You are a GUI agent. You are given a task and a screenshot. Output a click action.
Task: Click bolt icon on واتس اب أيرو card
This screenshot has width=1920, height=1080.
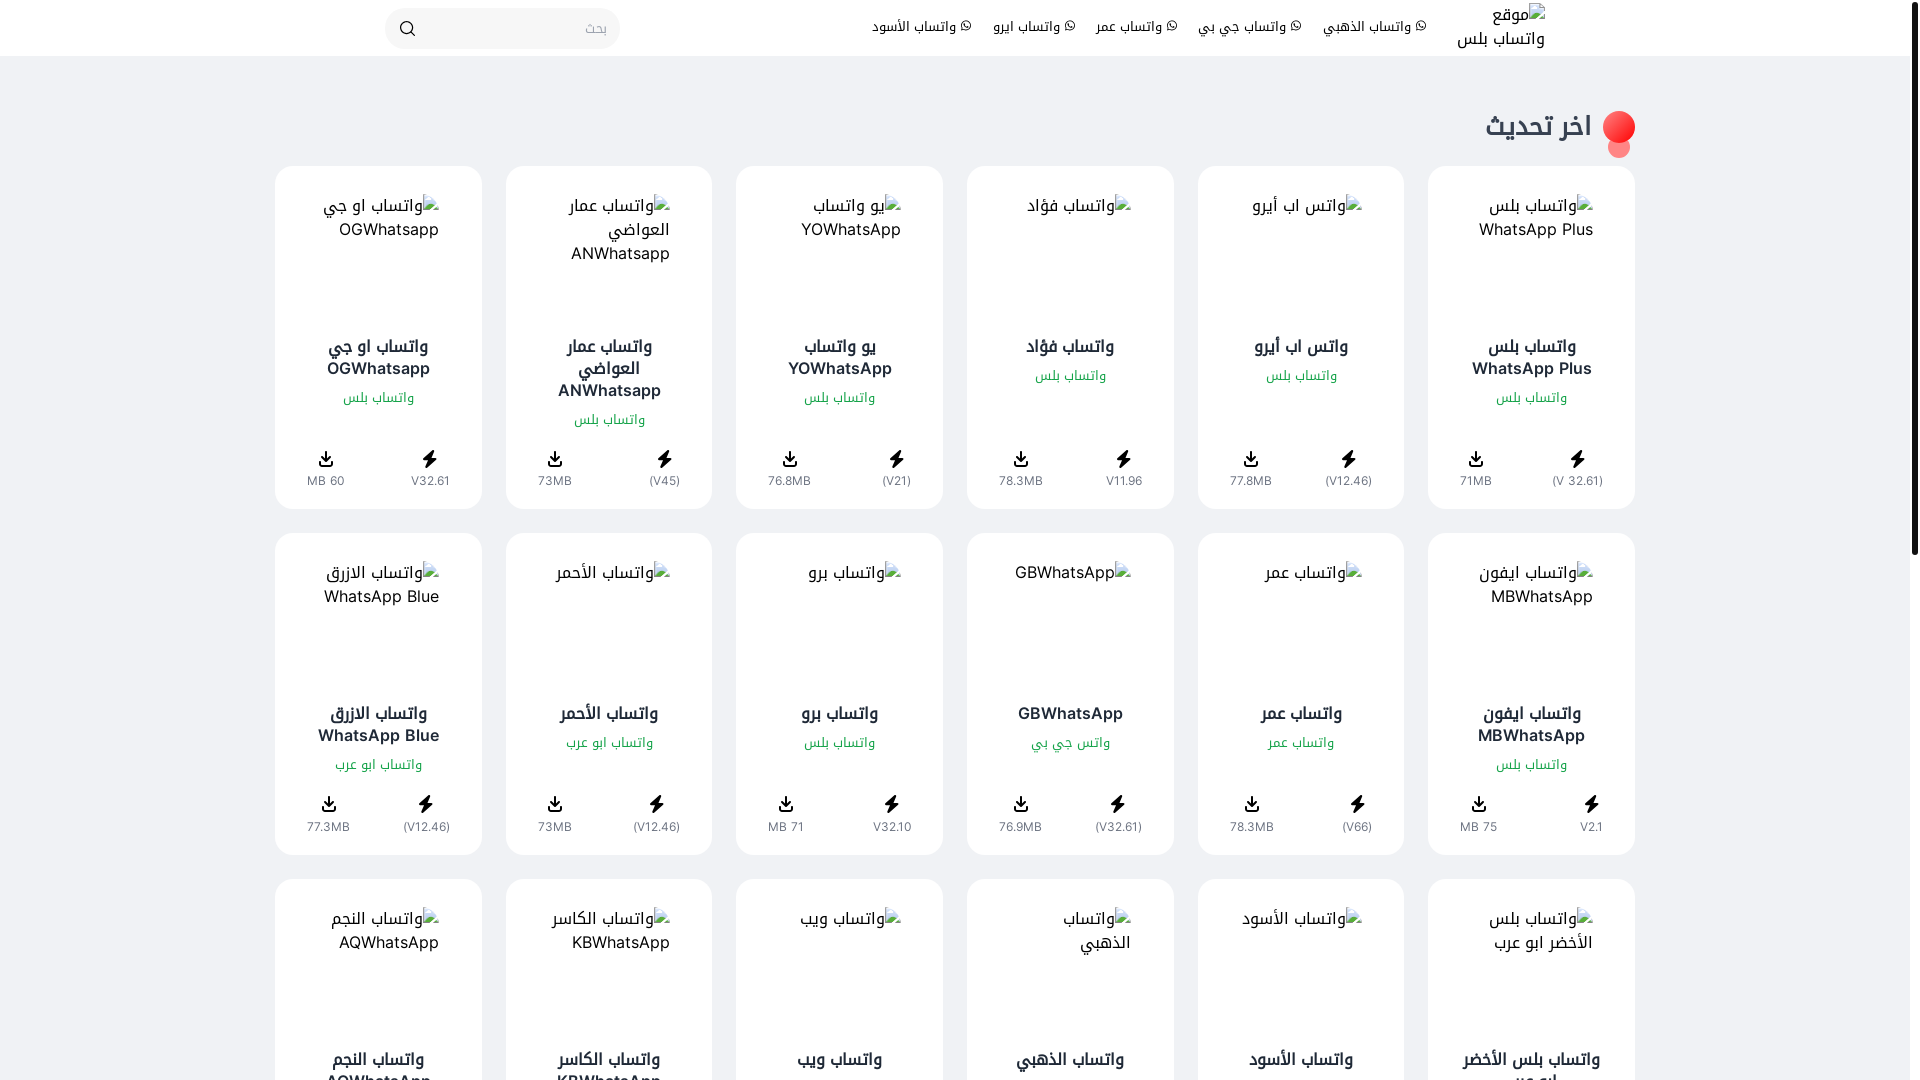[1348, 459]
